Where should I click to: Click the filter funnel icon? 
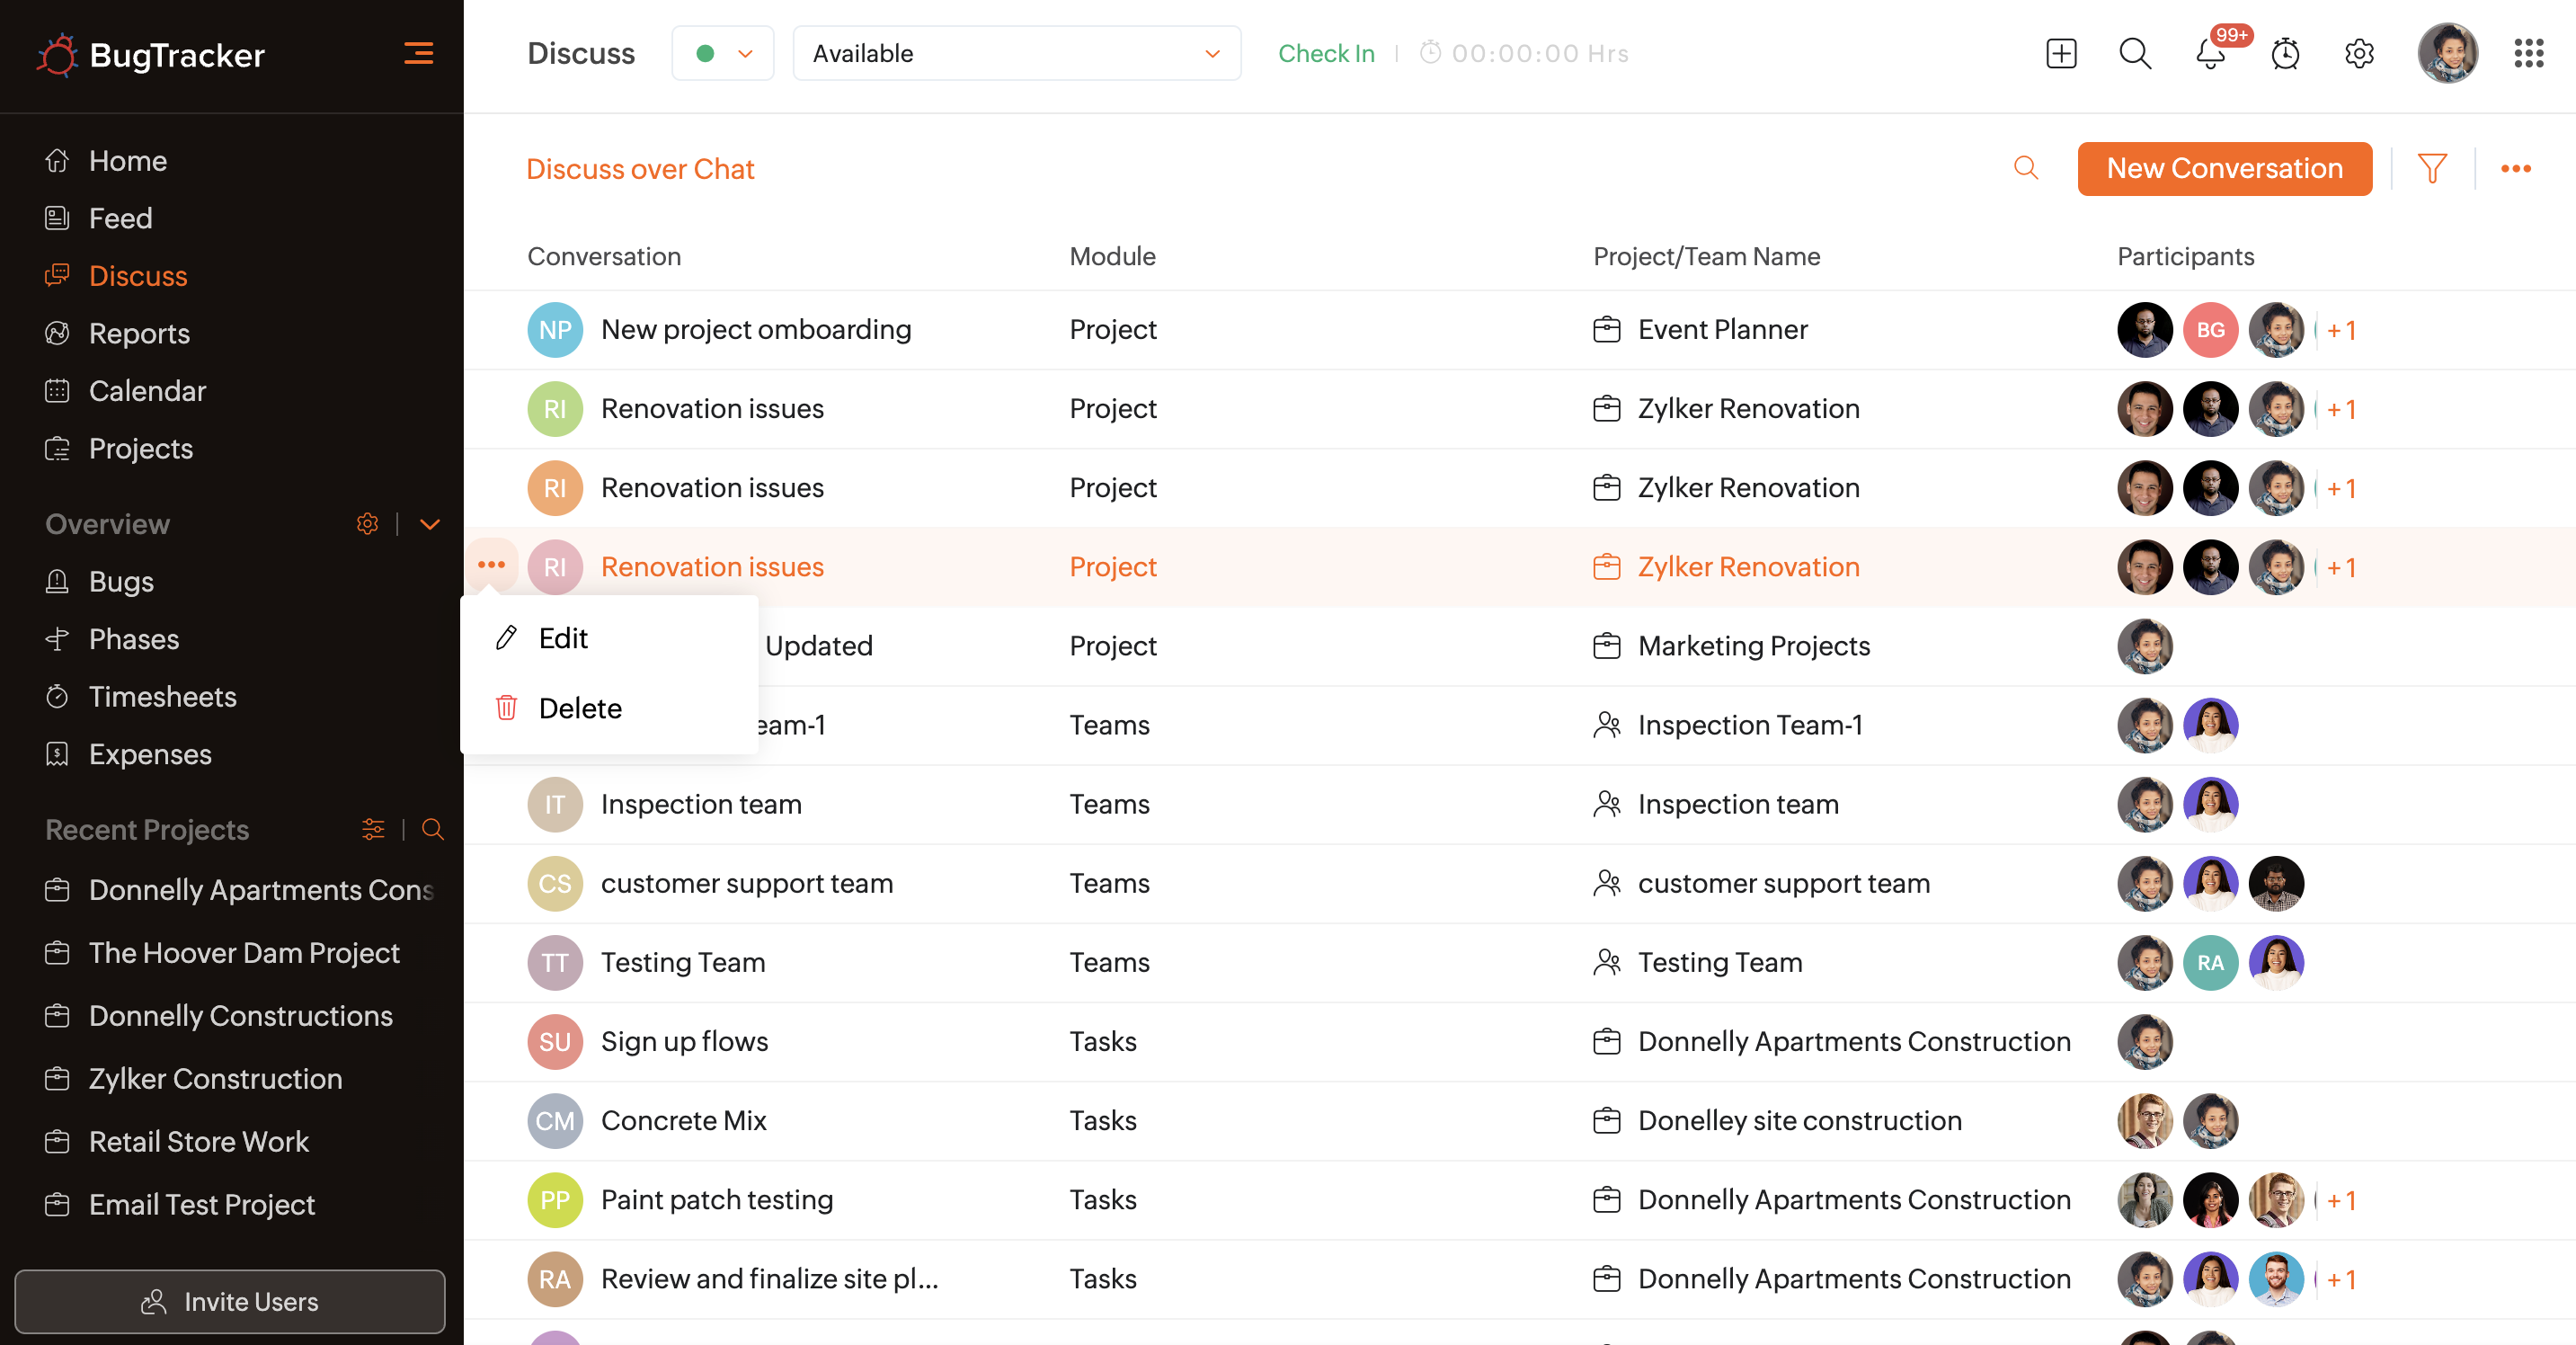click(2432, 168)
